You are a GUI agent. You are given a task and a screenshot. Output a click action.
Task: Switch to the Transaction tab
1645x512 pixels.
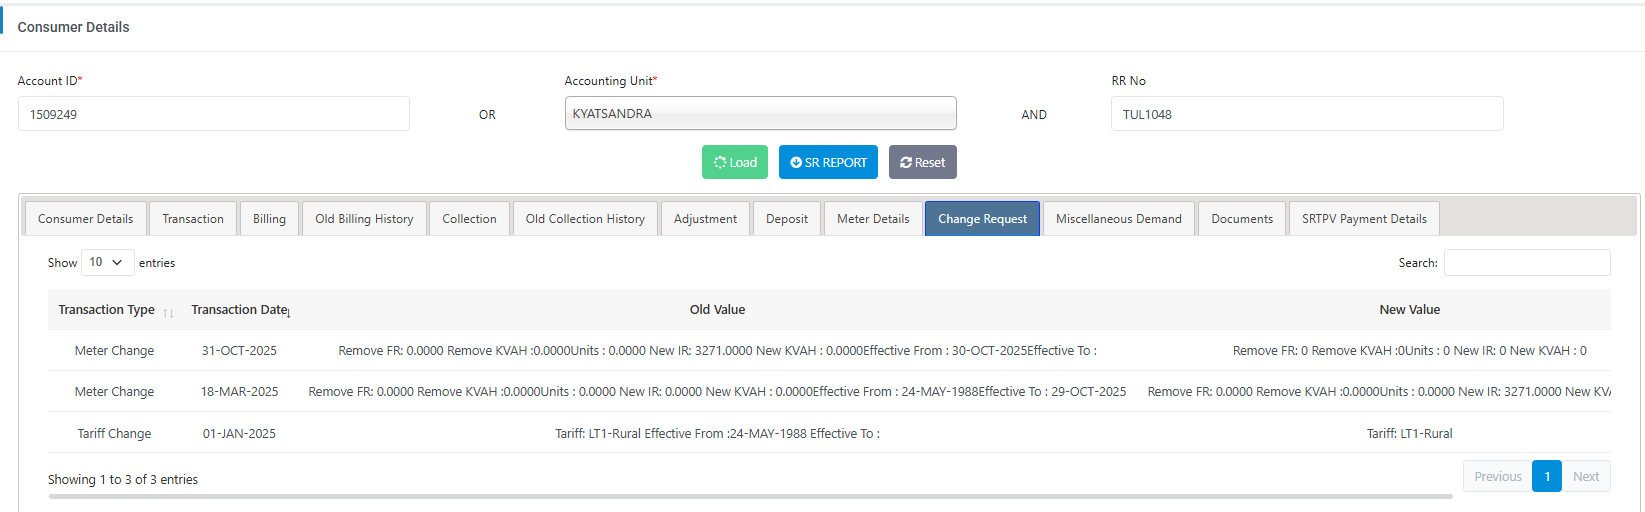193,218
